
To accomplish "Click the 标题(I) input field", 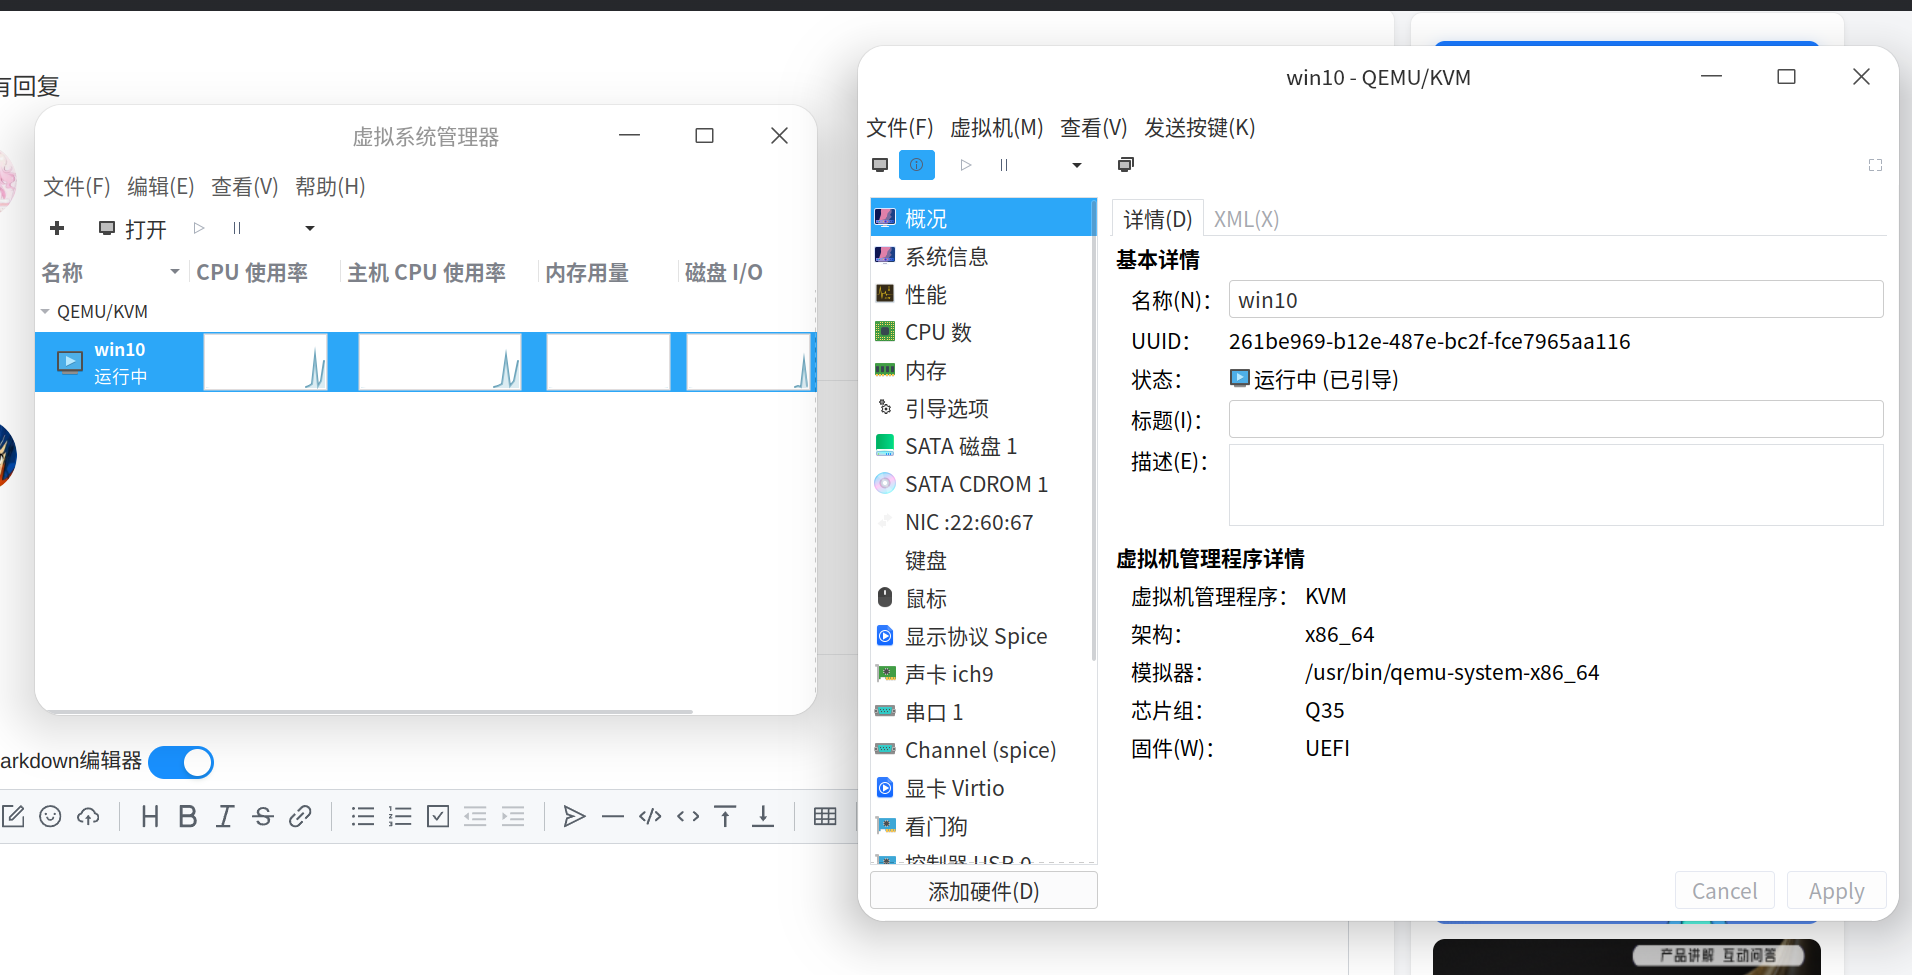I will pyautogui.click(x=1556, y=420).
